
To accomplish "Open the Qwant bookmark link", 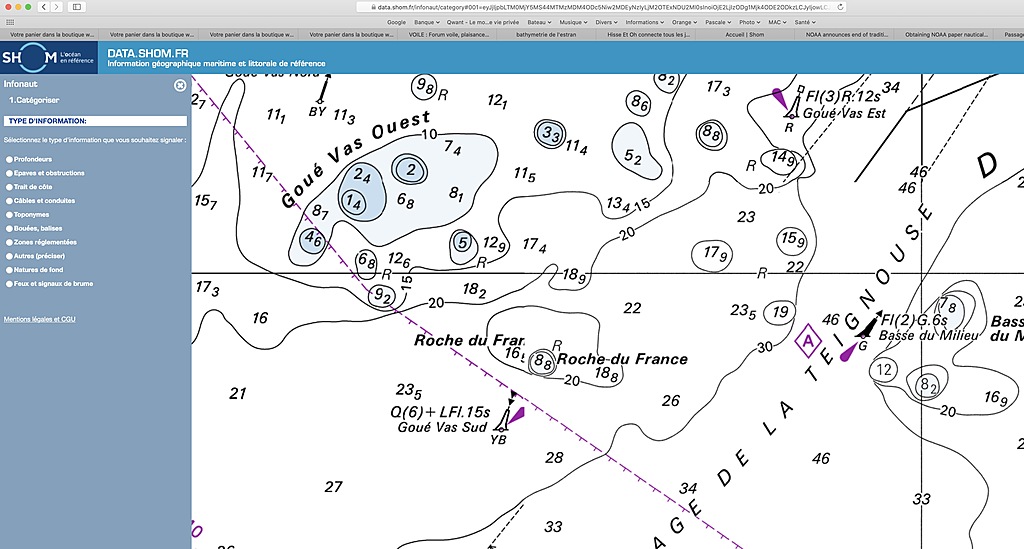I will (483, 22).
